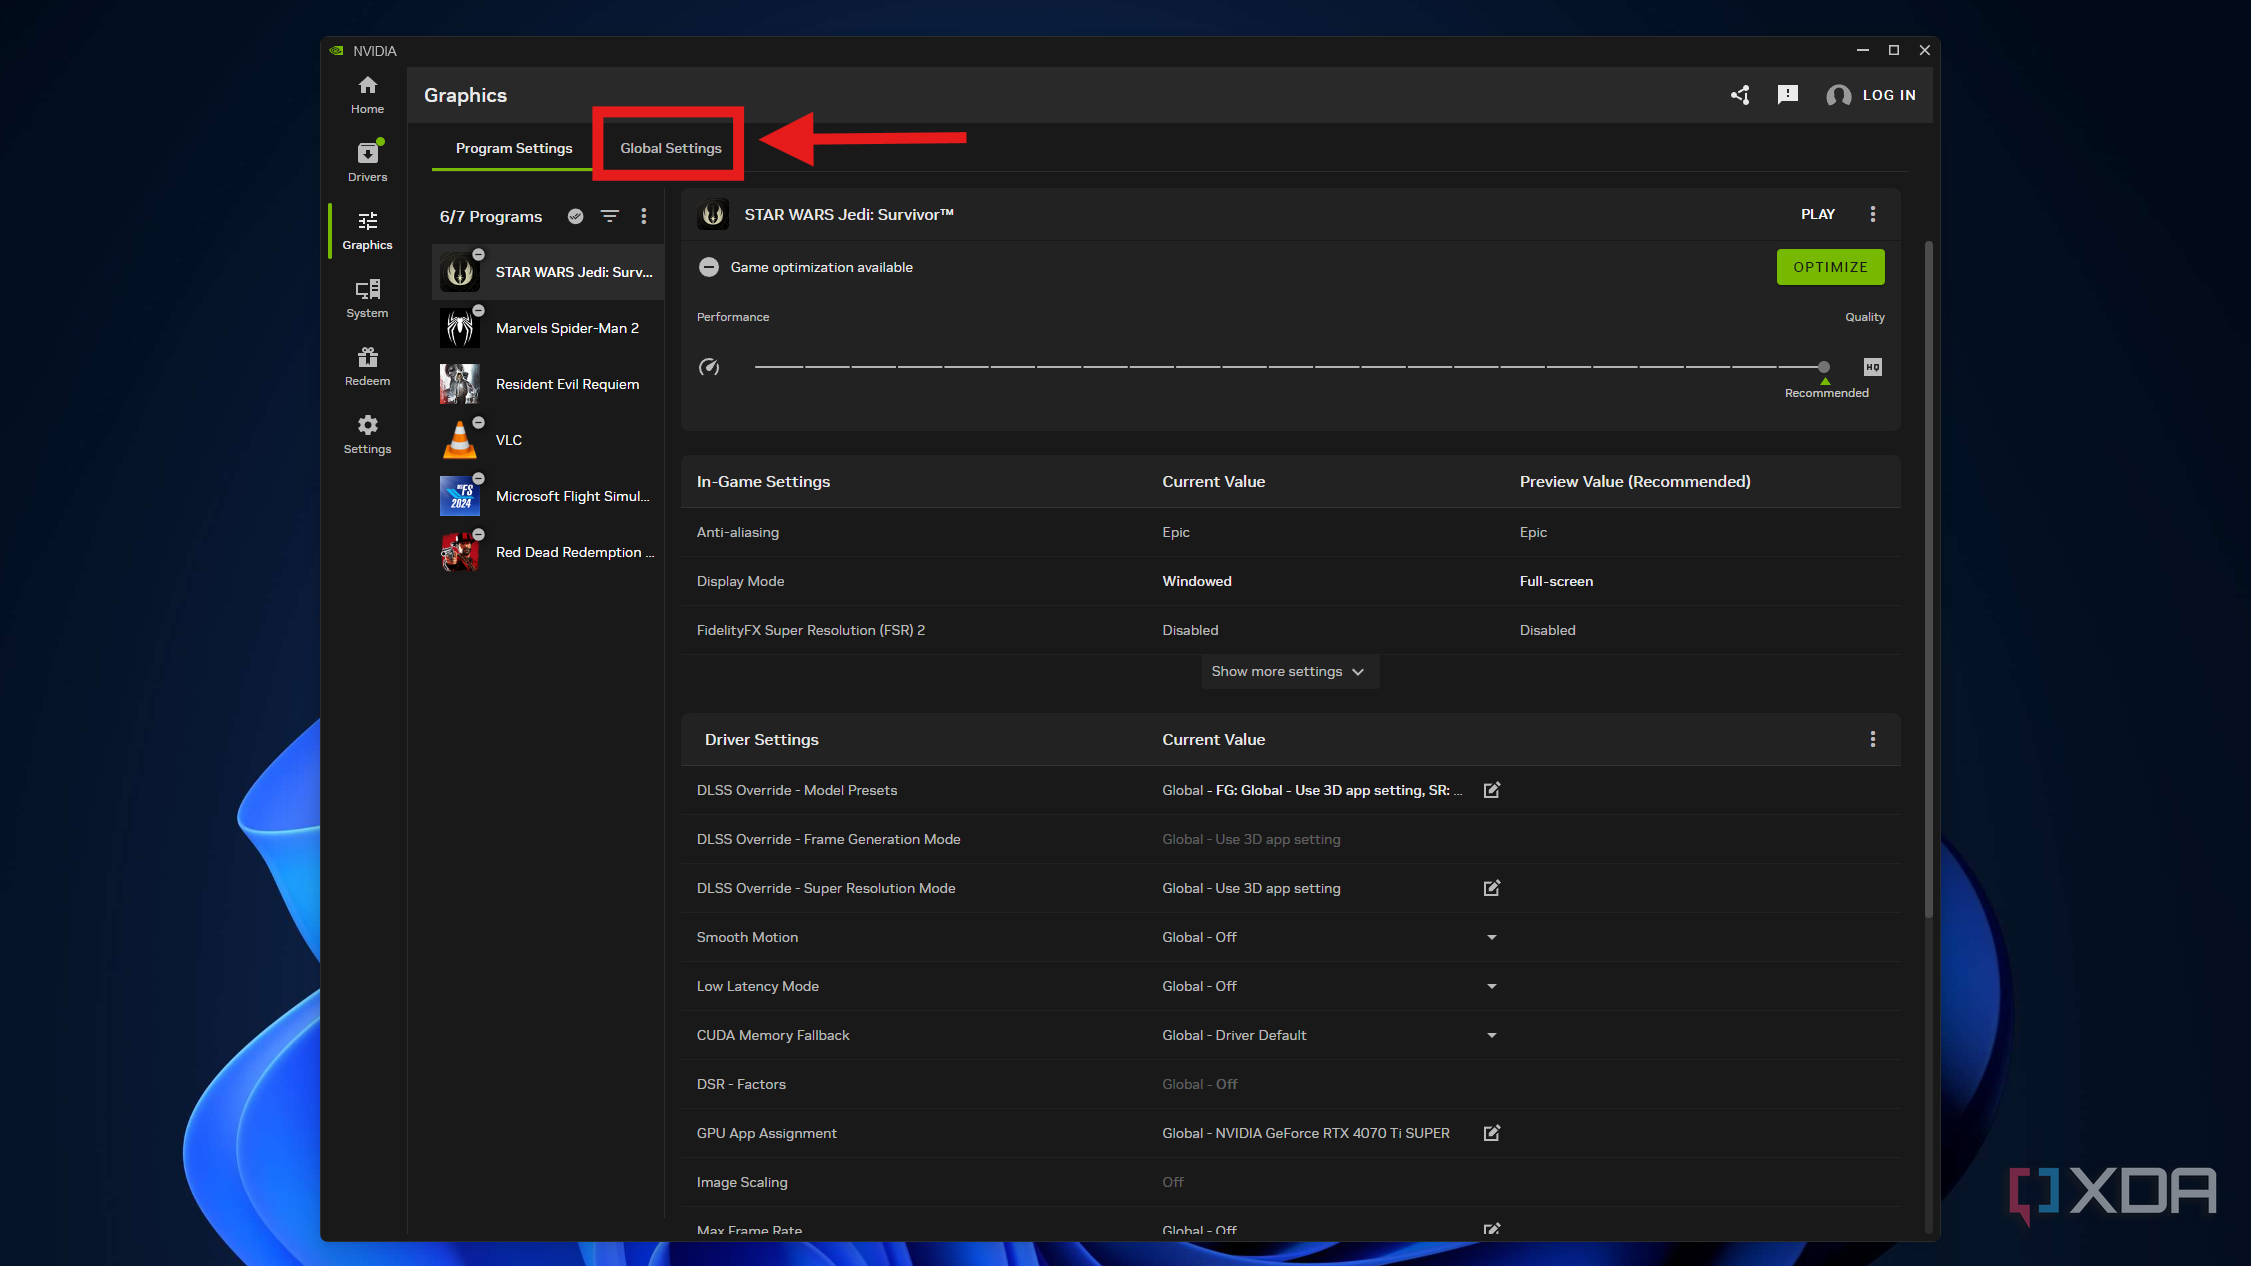2251x1266 pixels.
Task: Click Full-screen preview value
Action: (1556, 581)
